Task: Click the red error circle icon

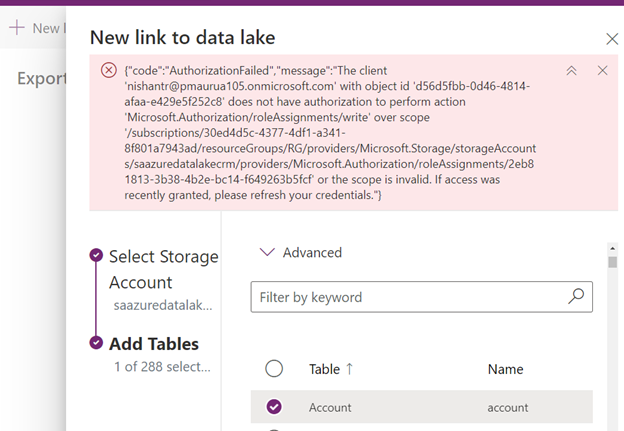Action: [x=109, y=70]
